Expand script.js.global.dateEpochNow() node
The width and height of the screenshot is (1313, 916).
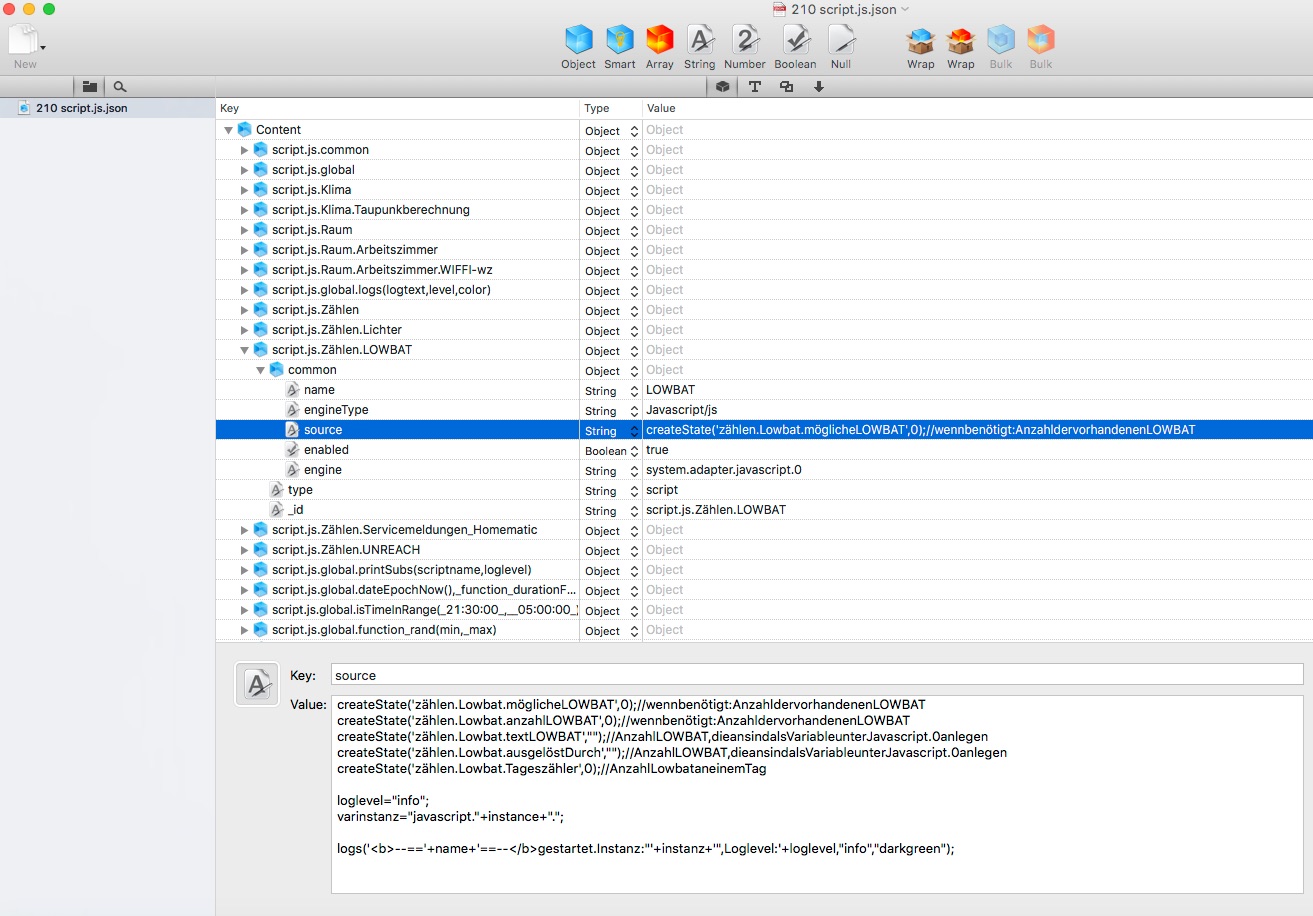click(244, 590)
